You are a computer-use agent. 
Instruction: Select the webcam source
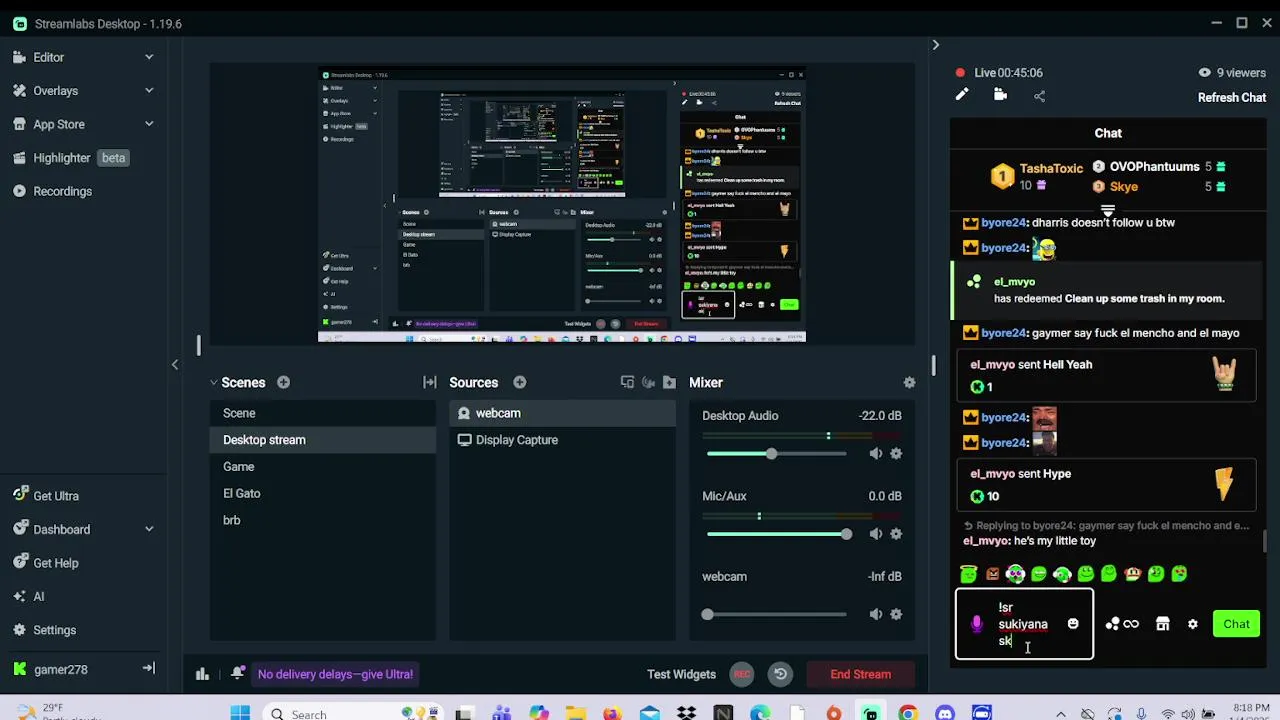point(562,413)
